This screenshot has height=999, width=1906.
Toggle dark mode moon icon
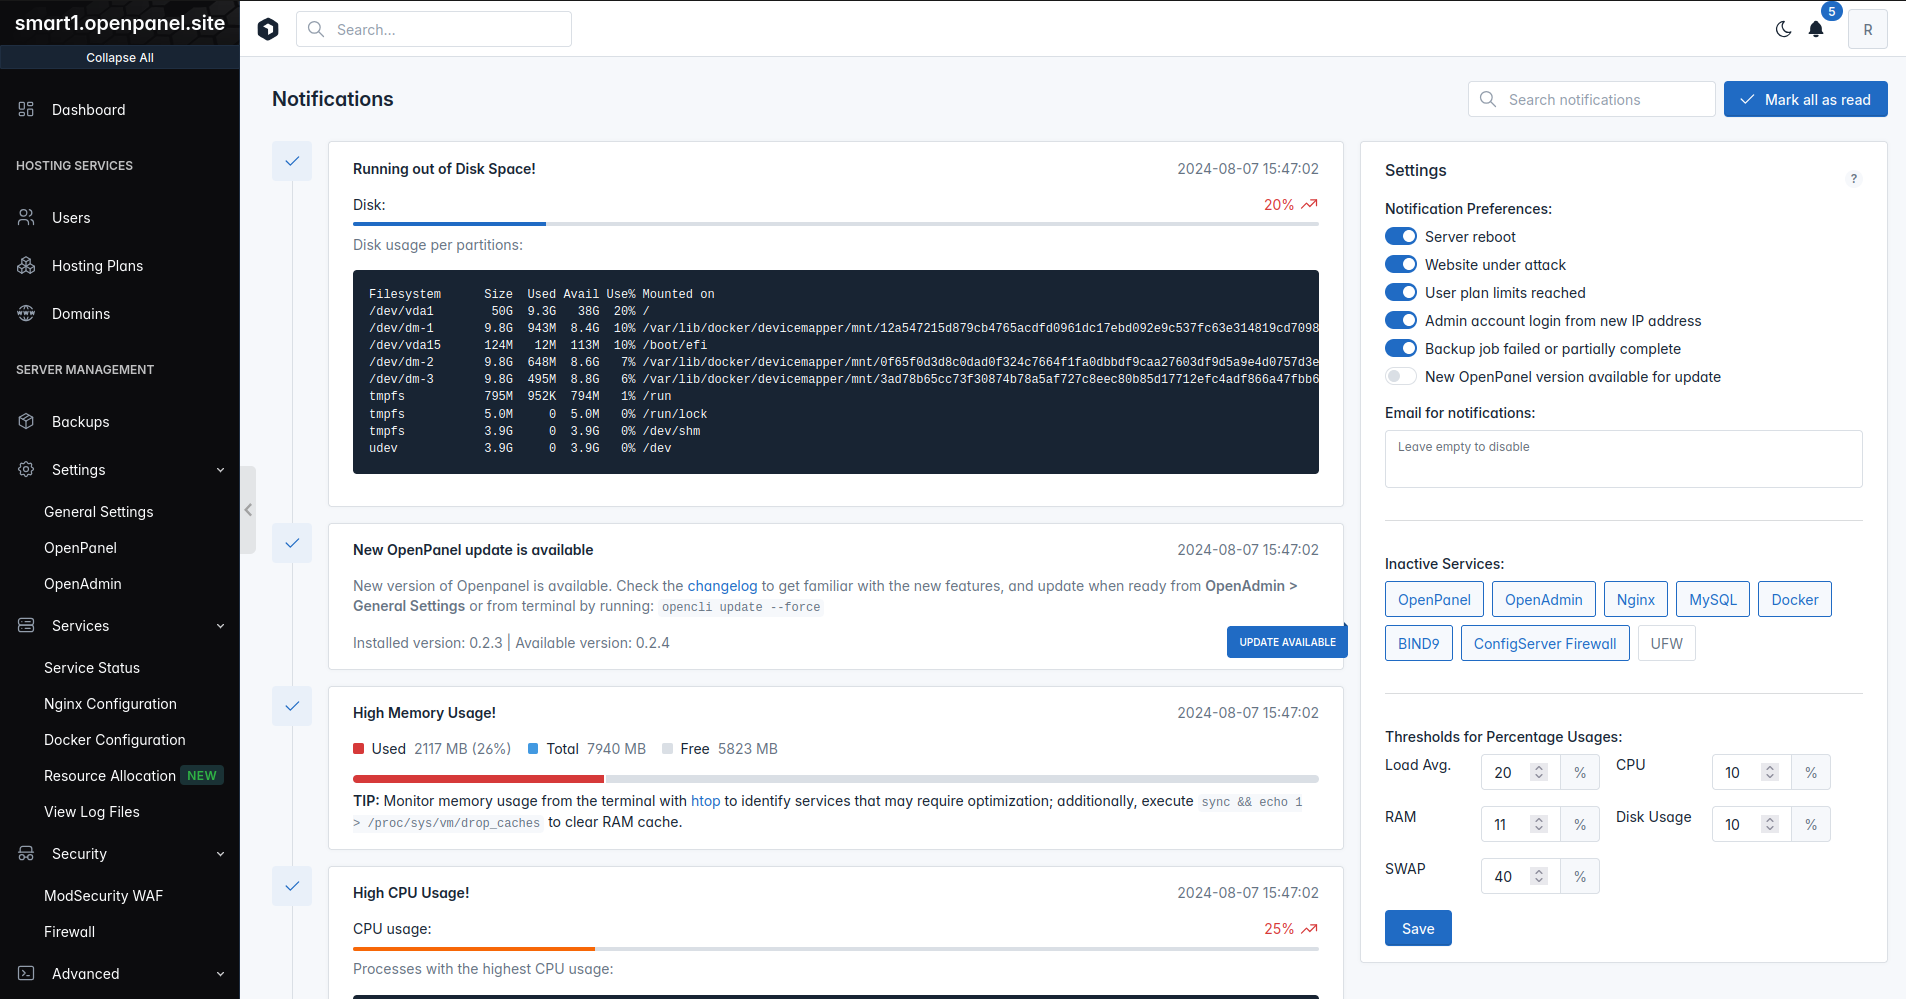point(1783,29)
